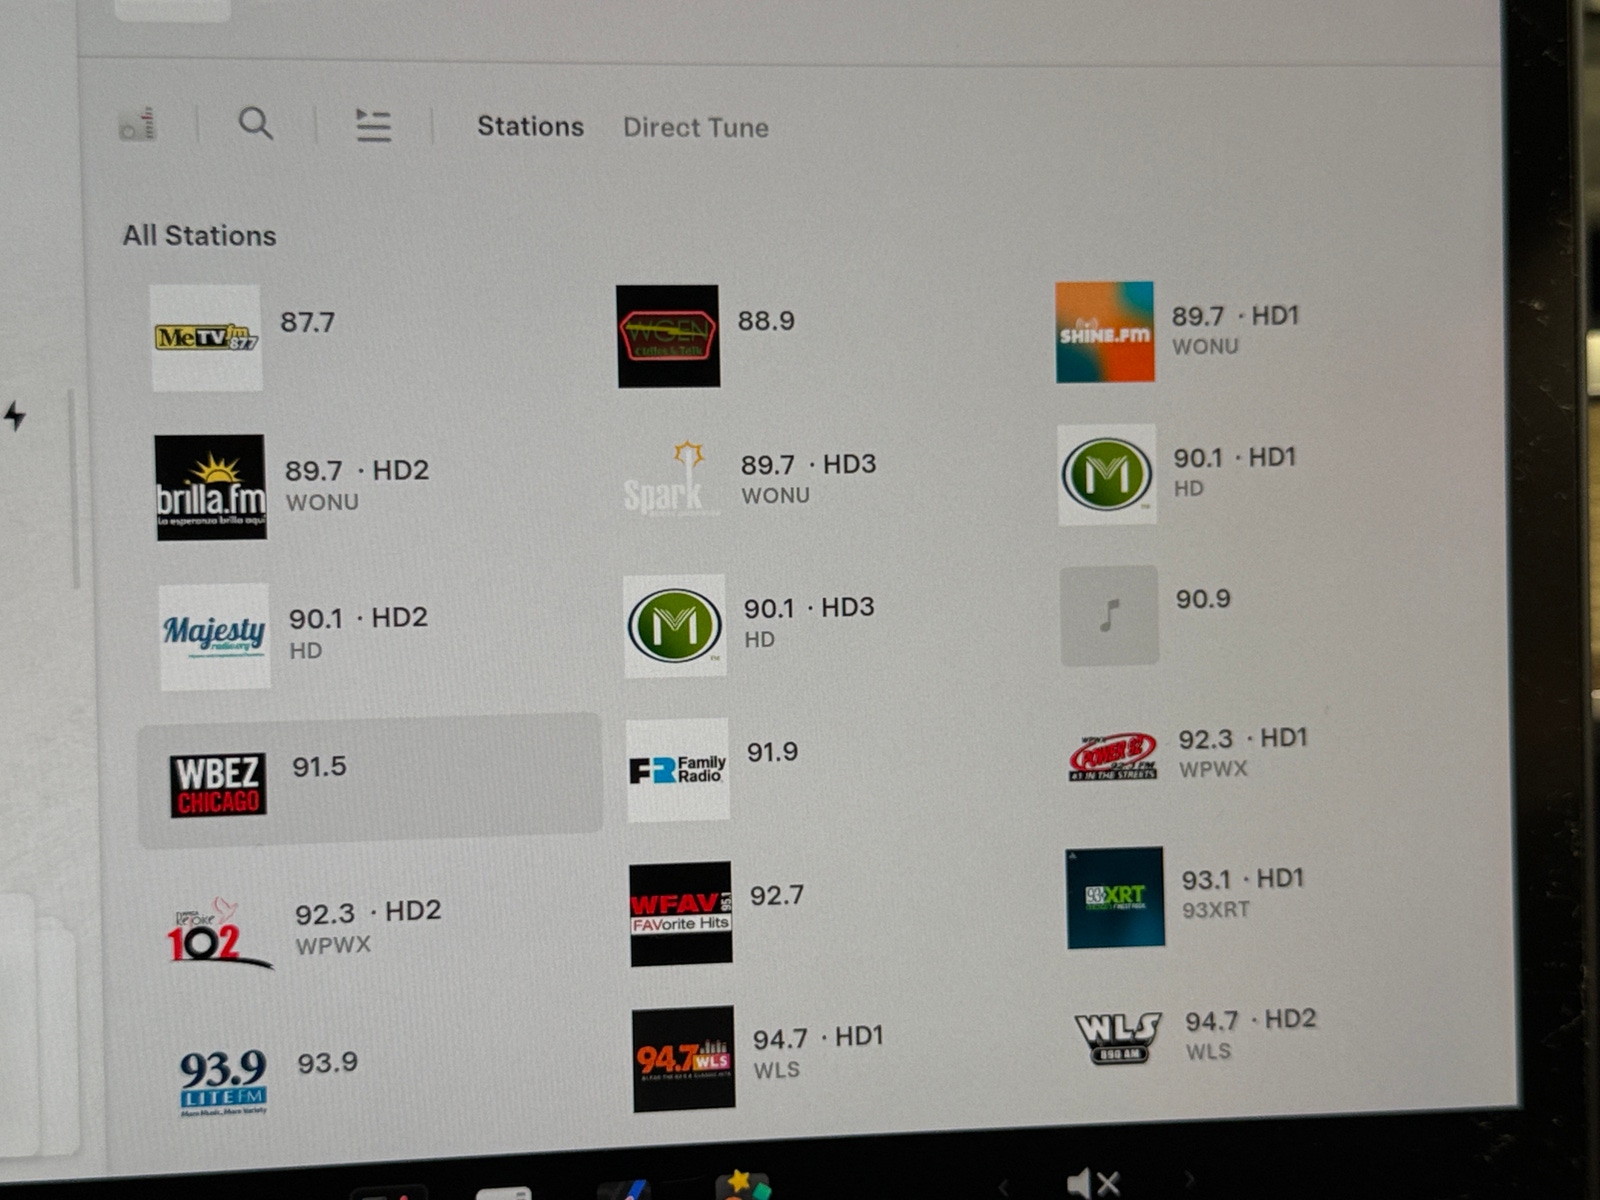This screenshot has width=1600, height=1200.
Task: Choose the Power 92 station logo
Action: coord(1113,757)
